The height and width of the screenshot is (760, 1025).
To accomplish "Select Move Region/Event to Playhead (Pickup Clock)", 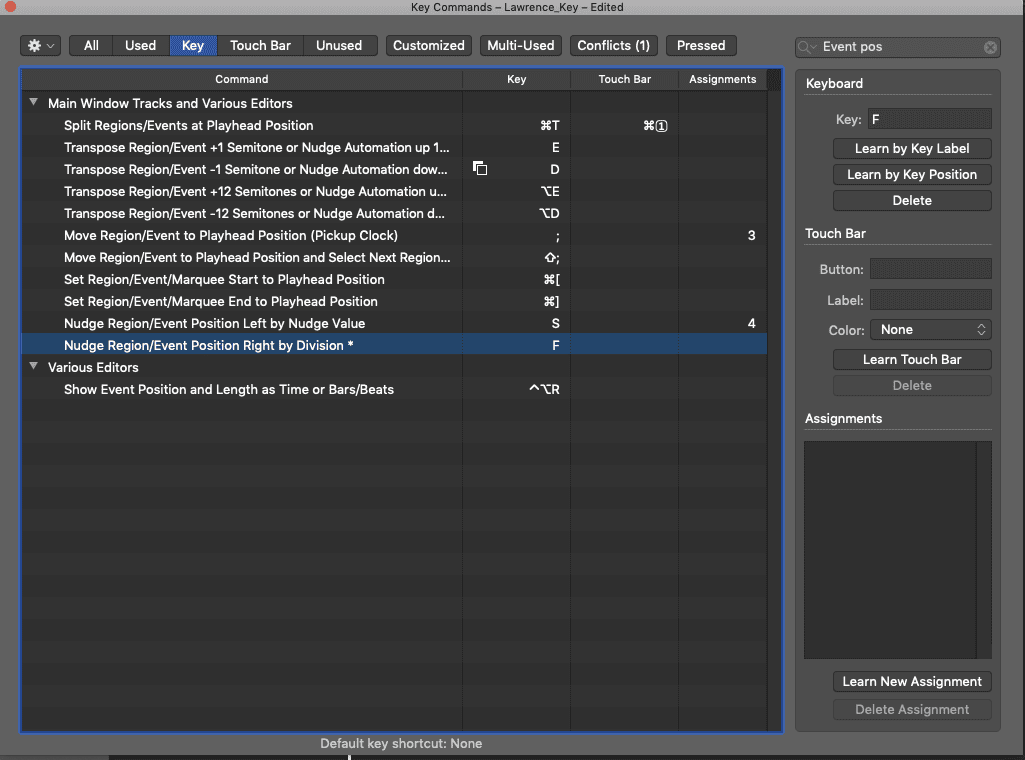I will pyautogui.click(x=394, y=235).
